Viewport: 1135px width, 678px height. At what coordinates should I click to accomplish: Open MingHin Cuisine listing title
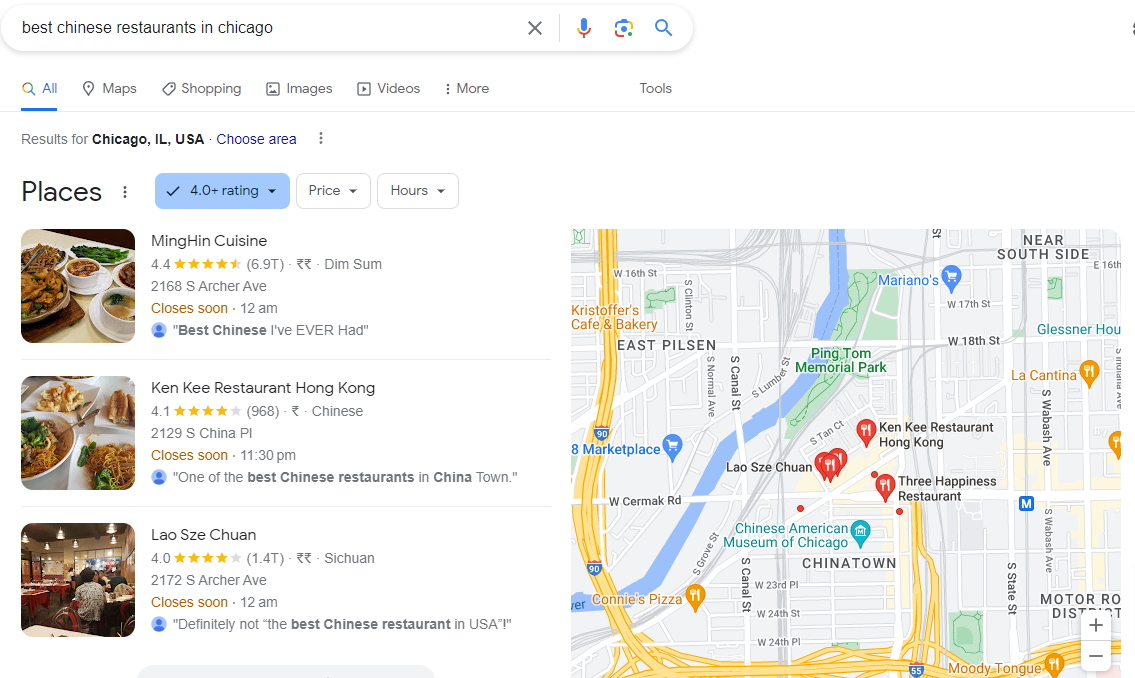208,240
